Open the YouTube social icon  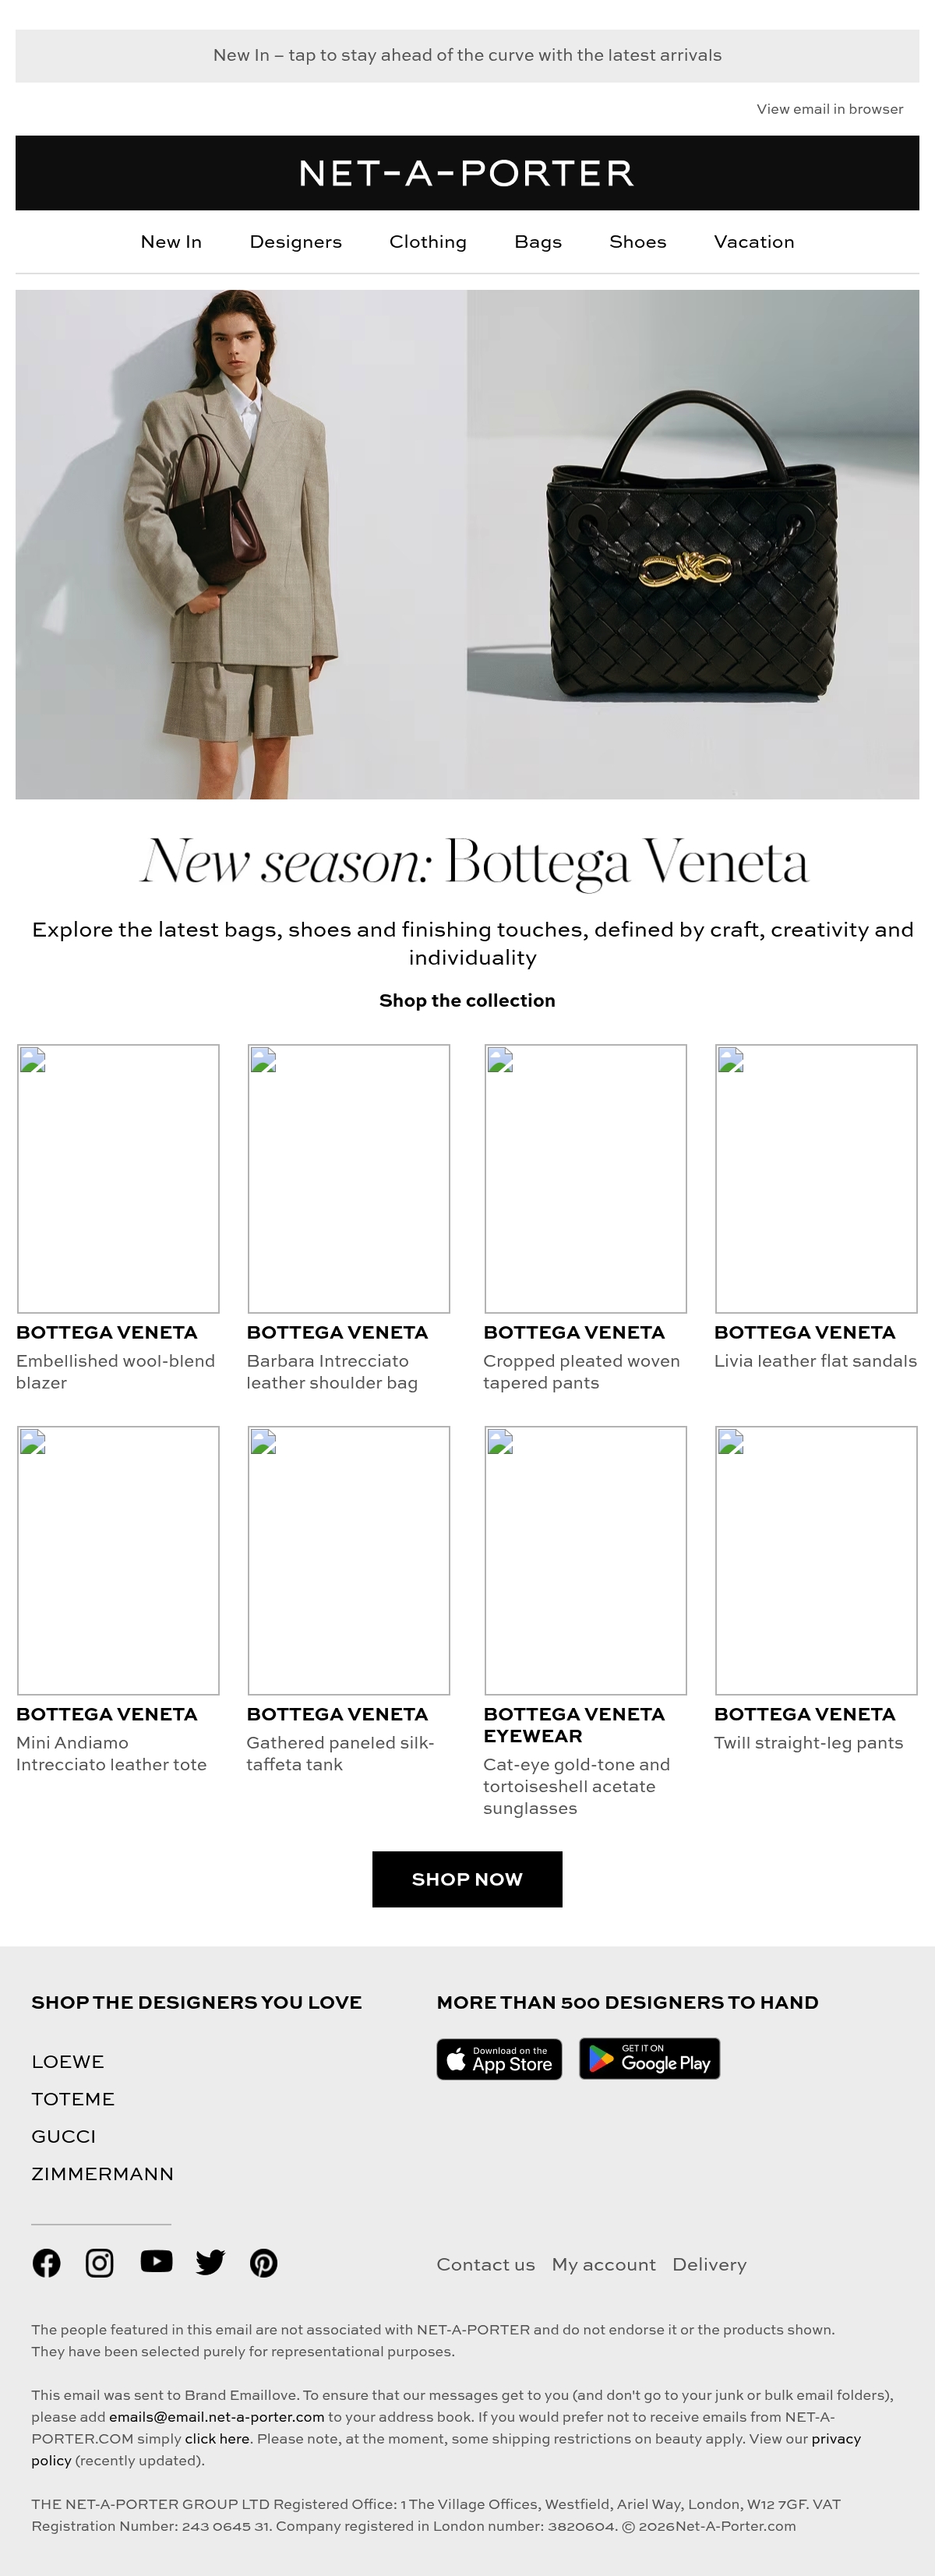(x=156, y=2261)
